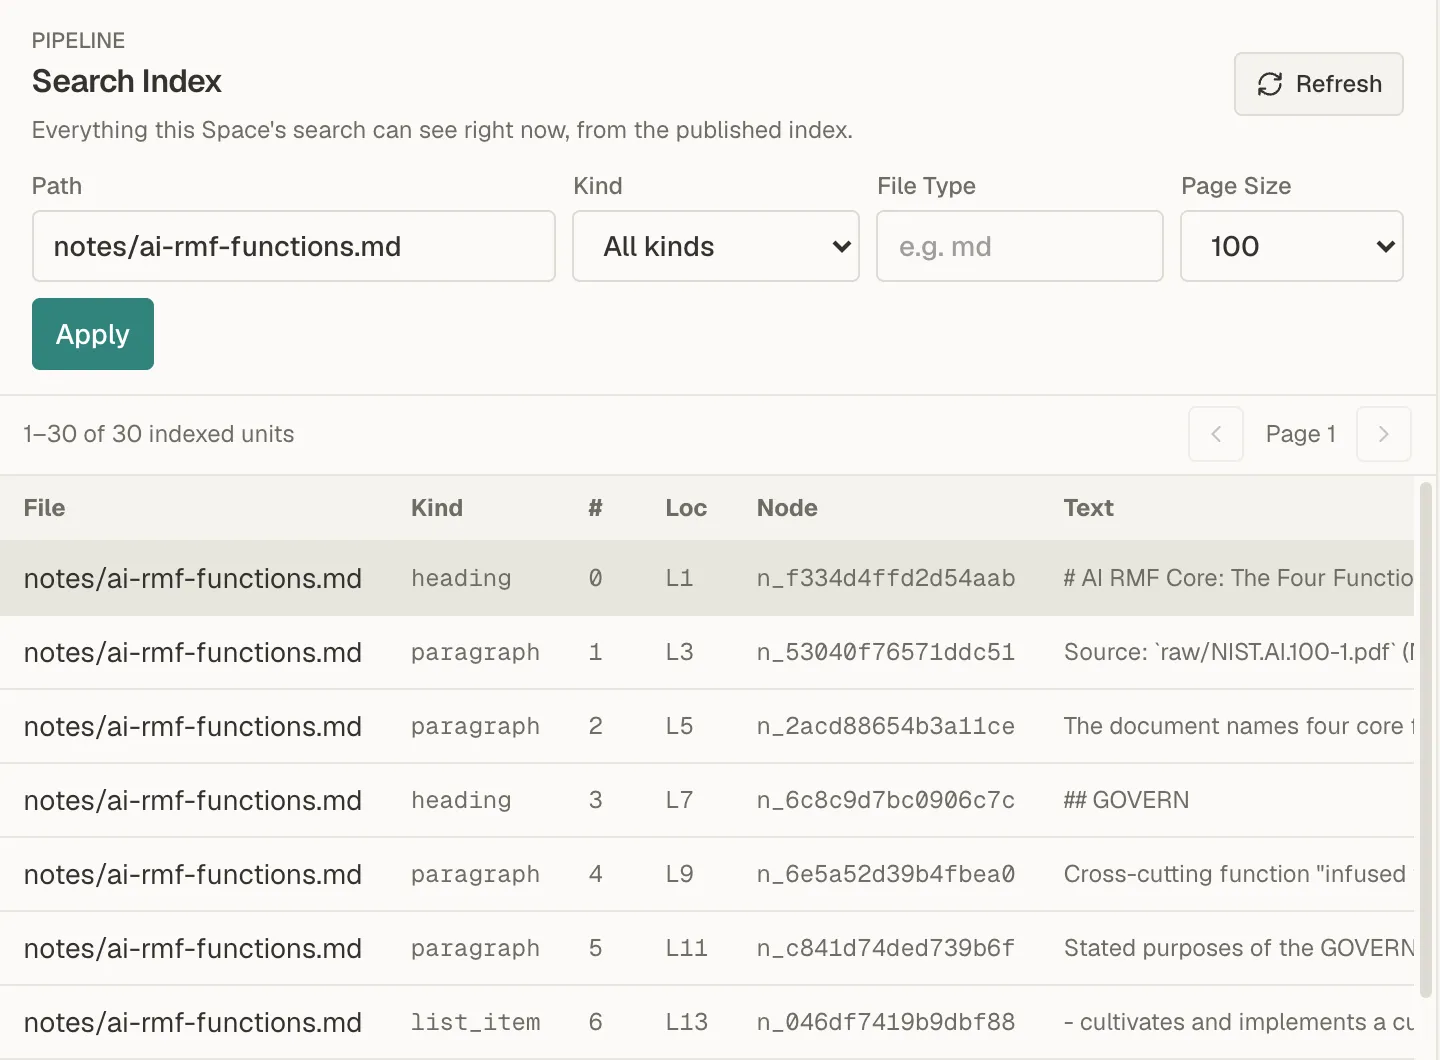
Task: Click 'Source: raw/NIST.AI.100-1.pdf' text cell
Action: coord(1239,652)
